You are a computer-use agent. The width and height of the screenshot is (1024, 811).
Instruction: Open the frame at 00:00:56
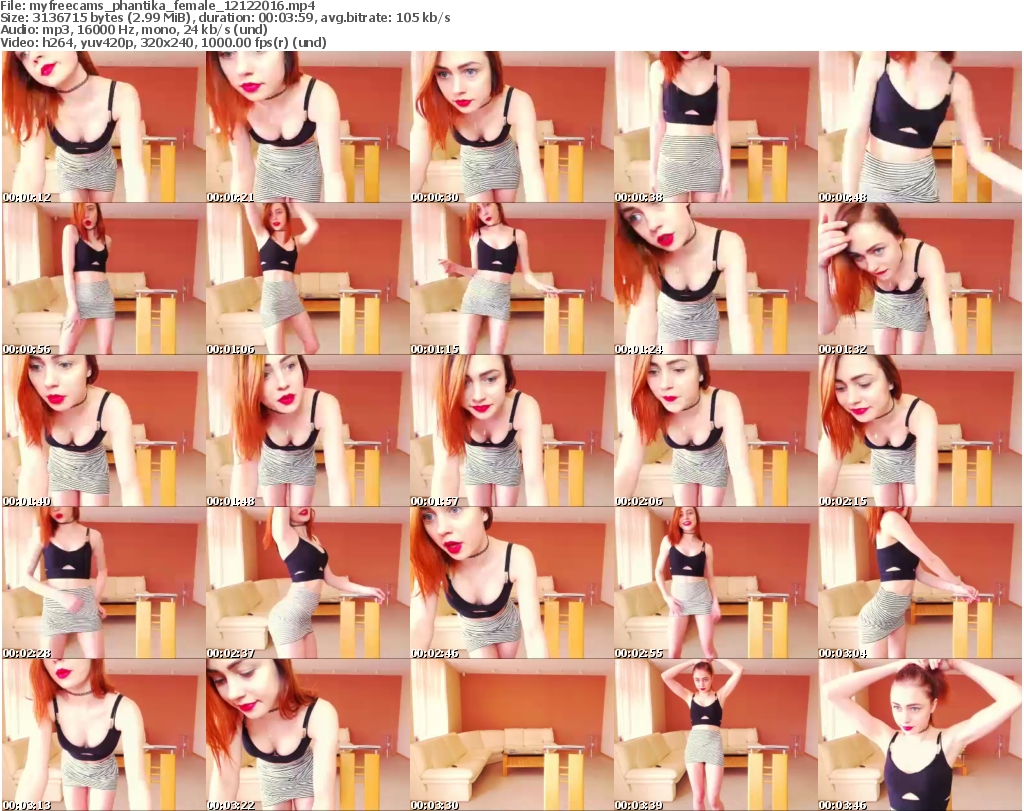coord(103,279)
